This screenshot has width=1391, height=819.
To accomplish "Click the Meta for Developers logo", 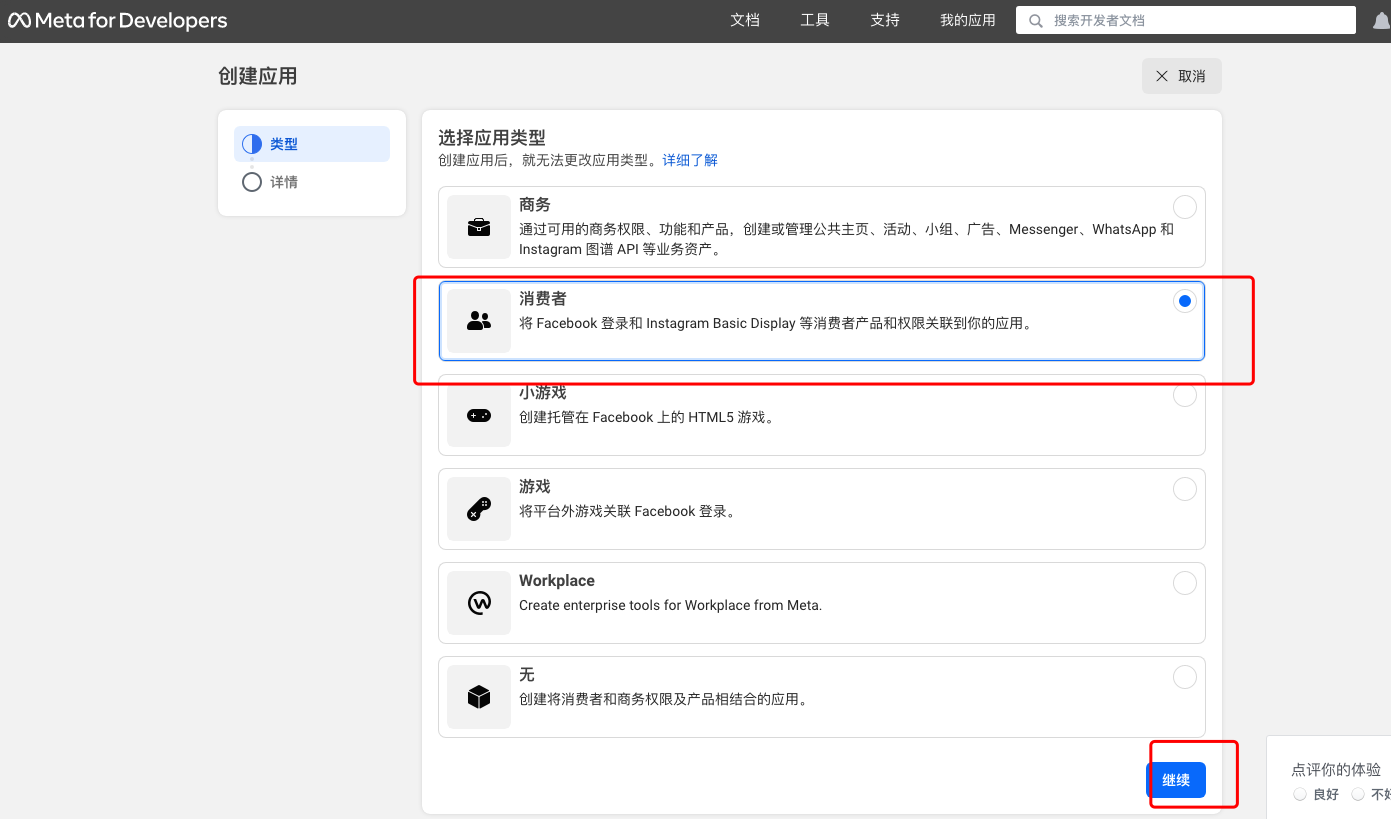I will coord(118,21).
